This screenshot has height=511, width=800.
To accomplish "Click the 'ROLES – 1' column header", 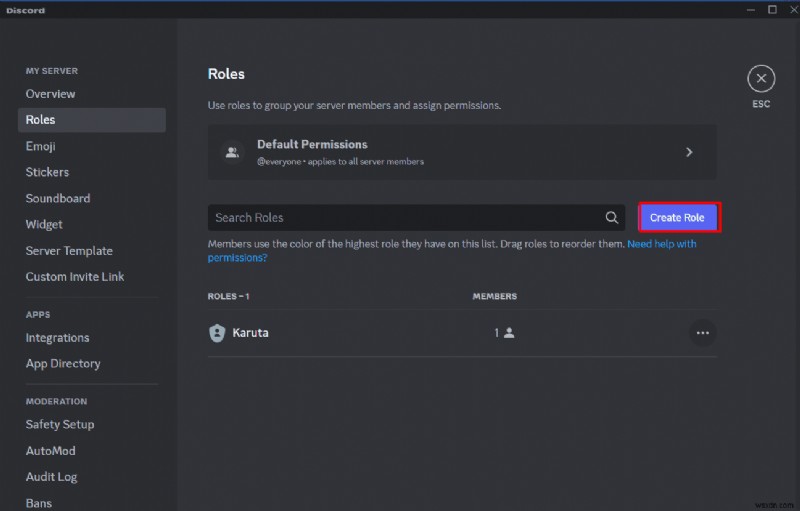I will (228, 296).
